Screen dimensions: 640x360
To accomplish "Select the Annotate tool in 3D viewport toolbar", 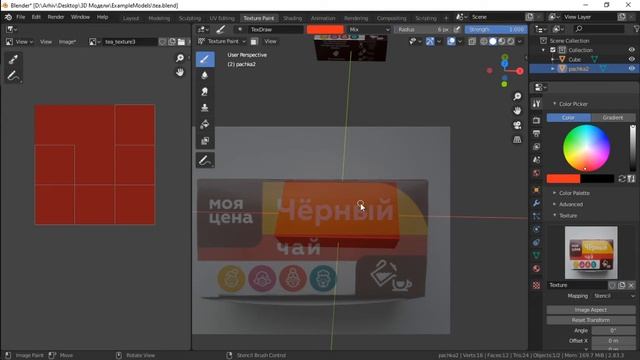I will (x=205, y=160).
